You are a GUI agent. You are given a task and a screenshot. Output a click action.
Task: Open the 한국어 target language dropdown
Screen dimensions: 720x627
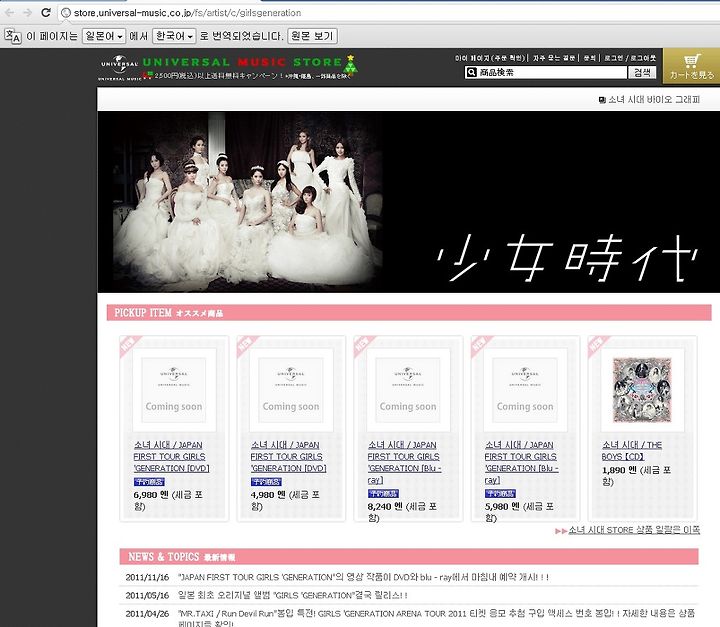[174, 36]
